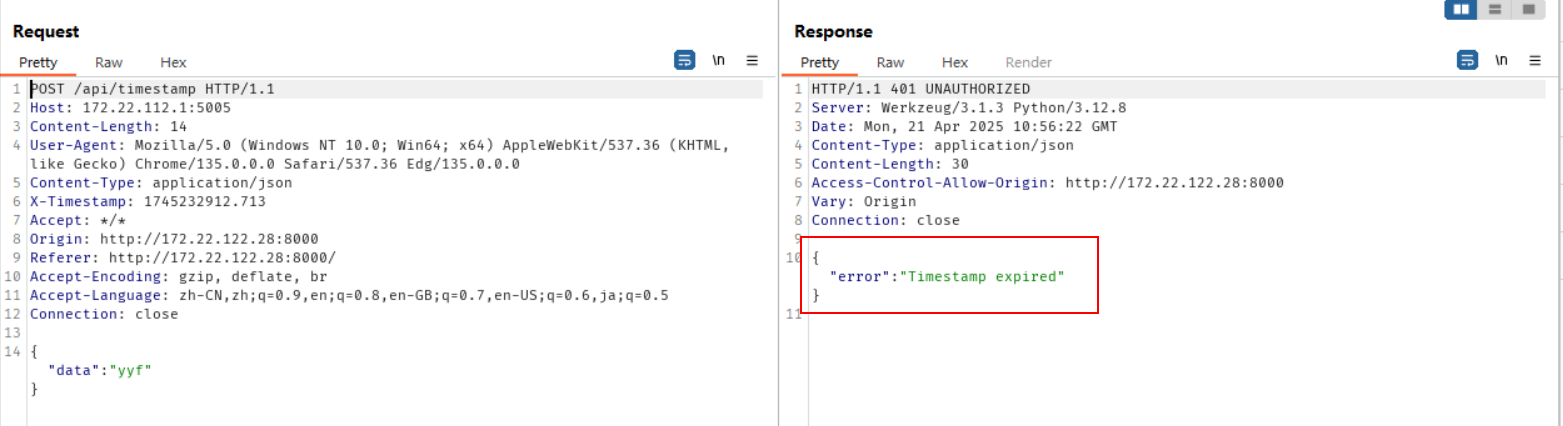1563x426 pixels.
Task: Select side-by-side split layout icon
Action: click(1462, 9)
